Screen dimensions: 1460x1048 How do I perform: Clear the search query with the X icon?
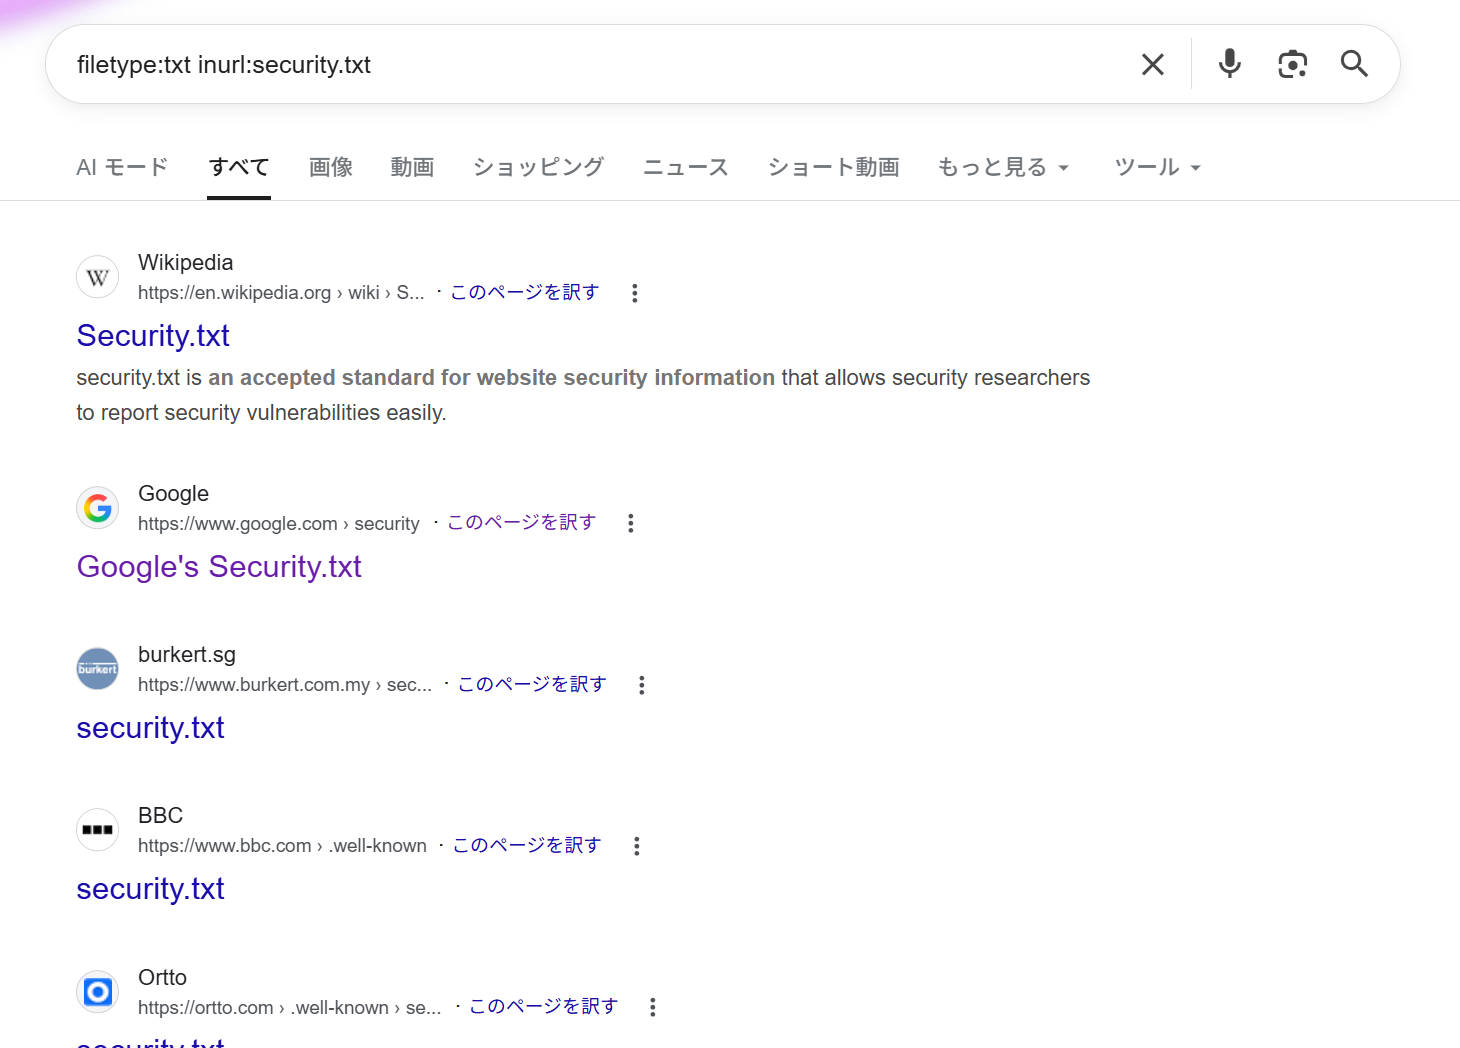point(1152,65)
